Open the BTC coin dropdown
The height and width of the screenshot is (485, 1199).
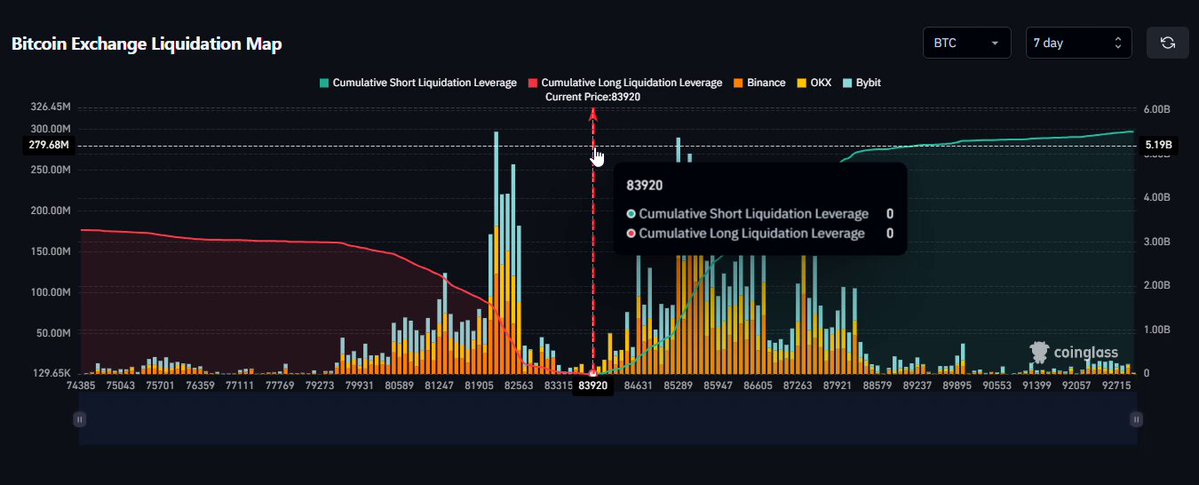967,43
